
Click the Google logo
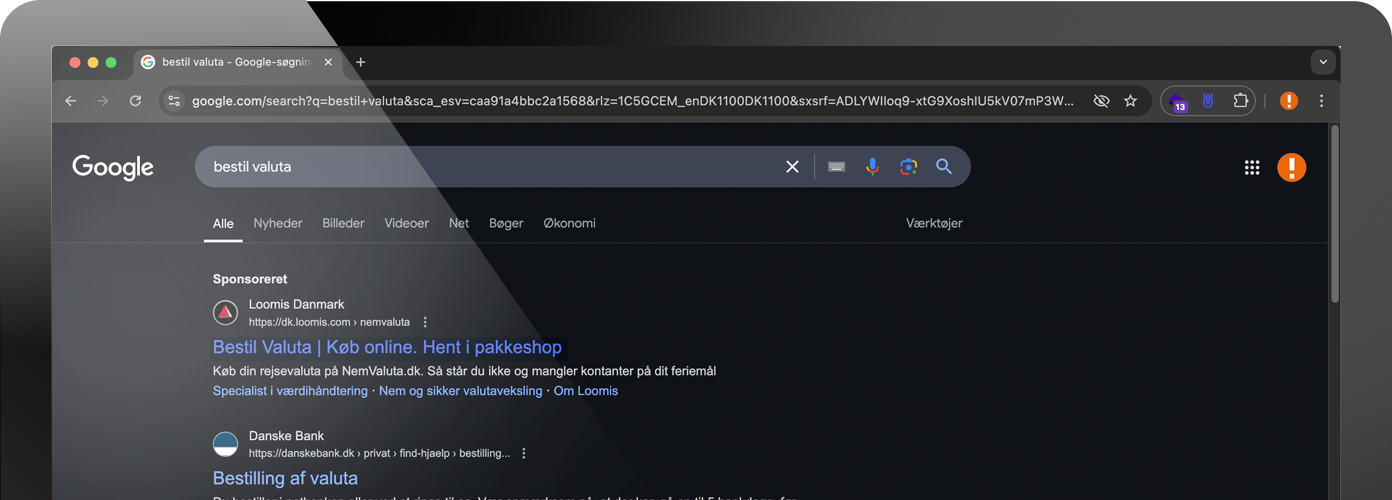113,167
